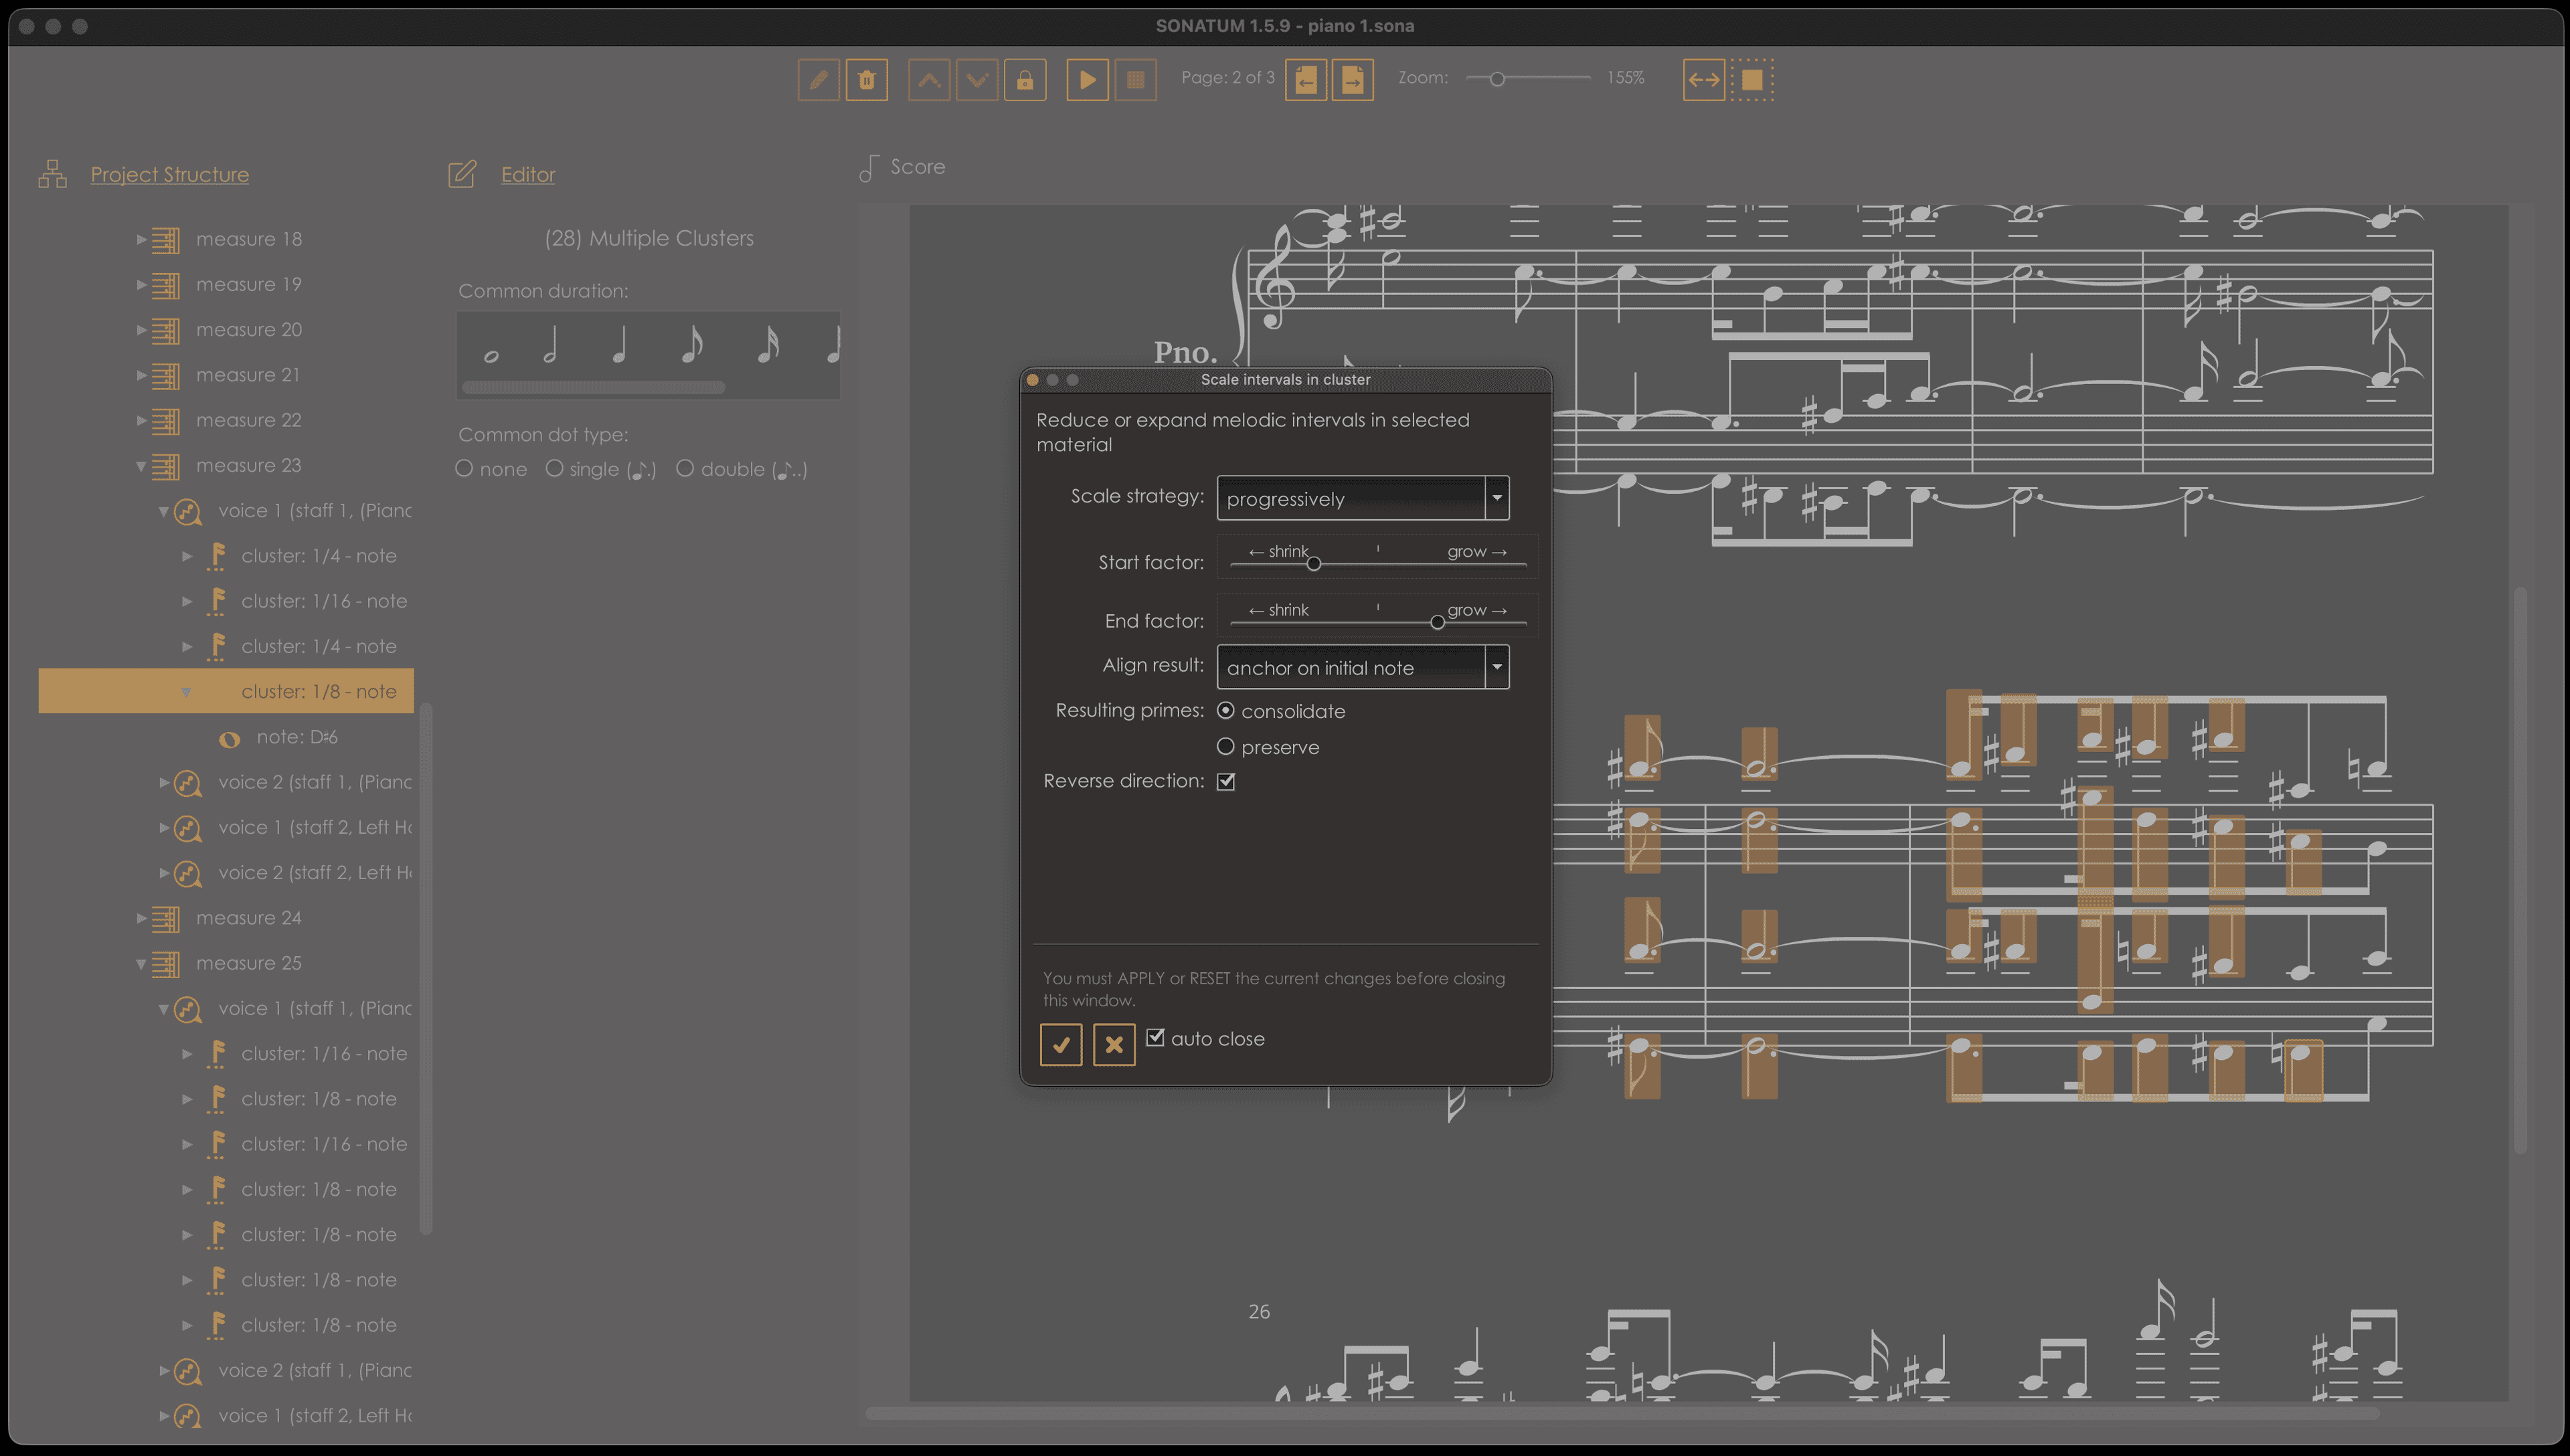Screen dimensions: 2570x1456
Task: Click the stop playback button
Action: [x=1136, y=79]
